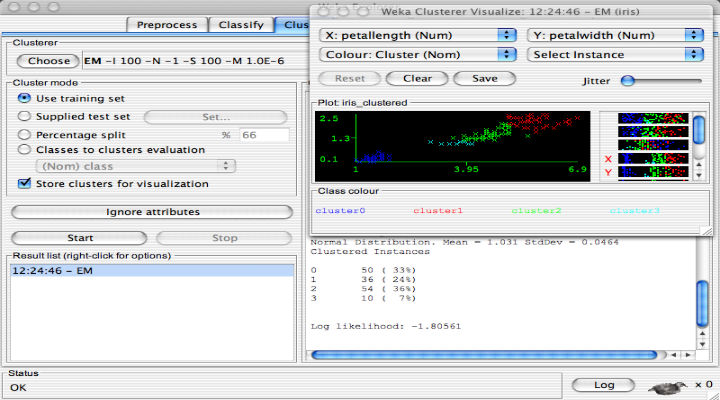Switch to the Preprocess tab
The height and width of the screenshot is (400, 720).
pos(167,25)
